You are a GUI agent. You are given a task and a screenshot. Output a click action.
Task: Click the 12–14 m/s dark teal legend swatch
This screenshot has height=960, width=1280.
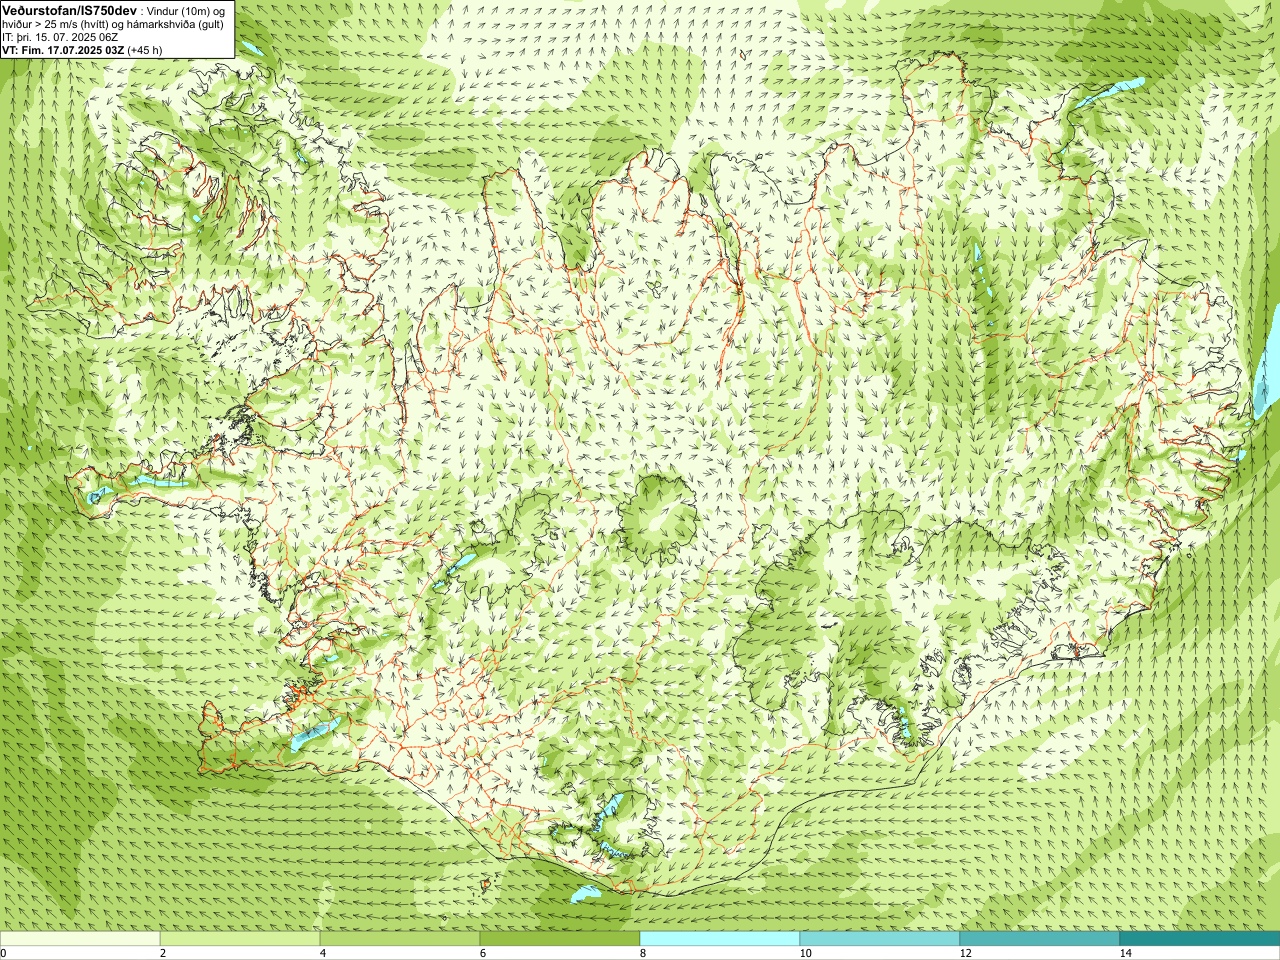(x=1040, y=939)
